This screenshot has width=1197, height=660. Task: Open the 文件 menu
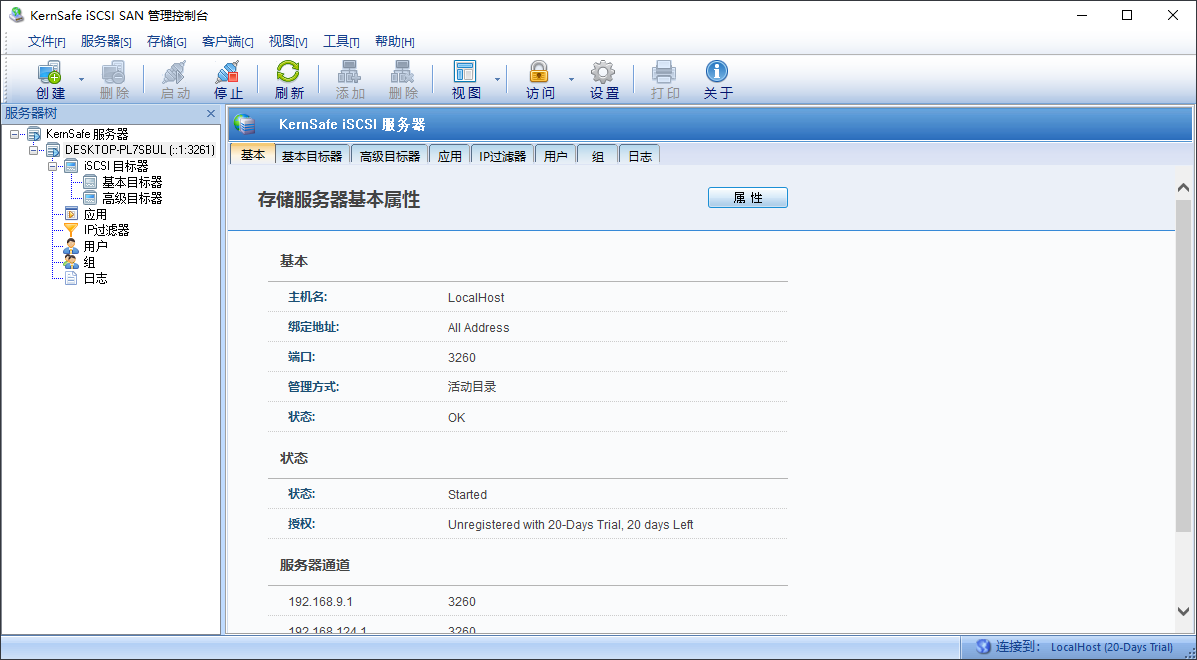coord(47,41)
